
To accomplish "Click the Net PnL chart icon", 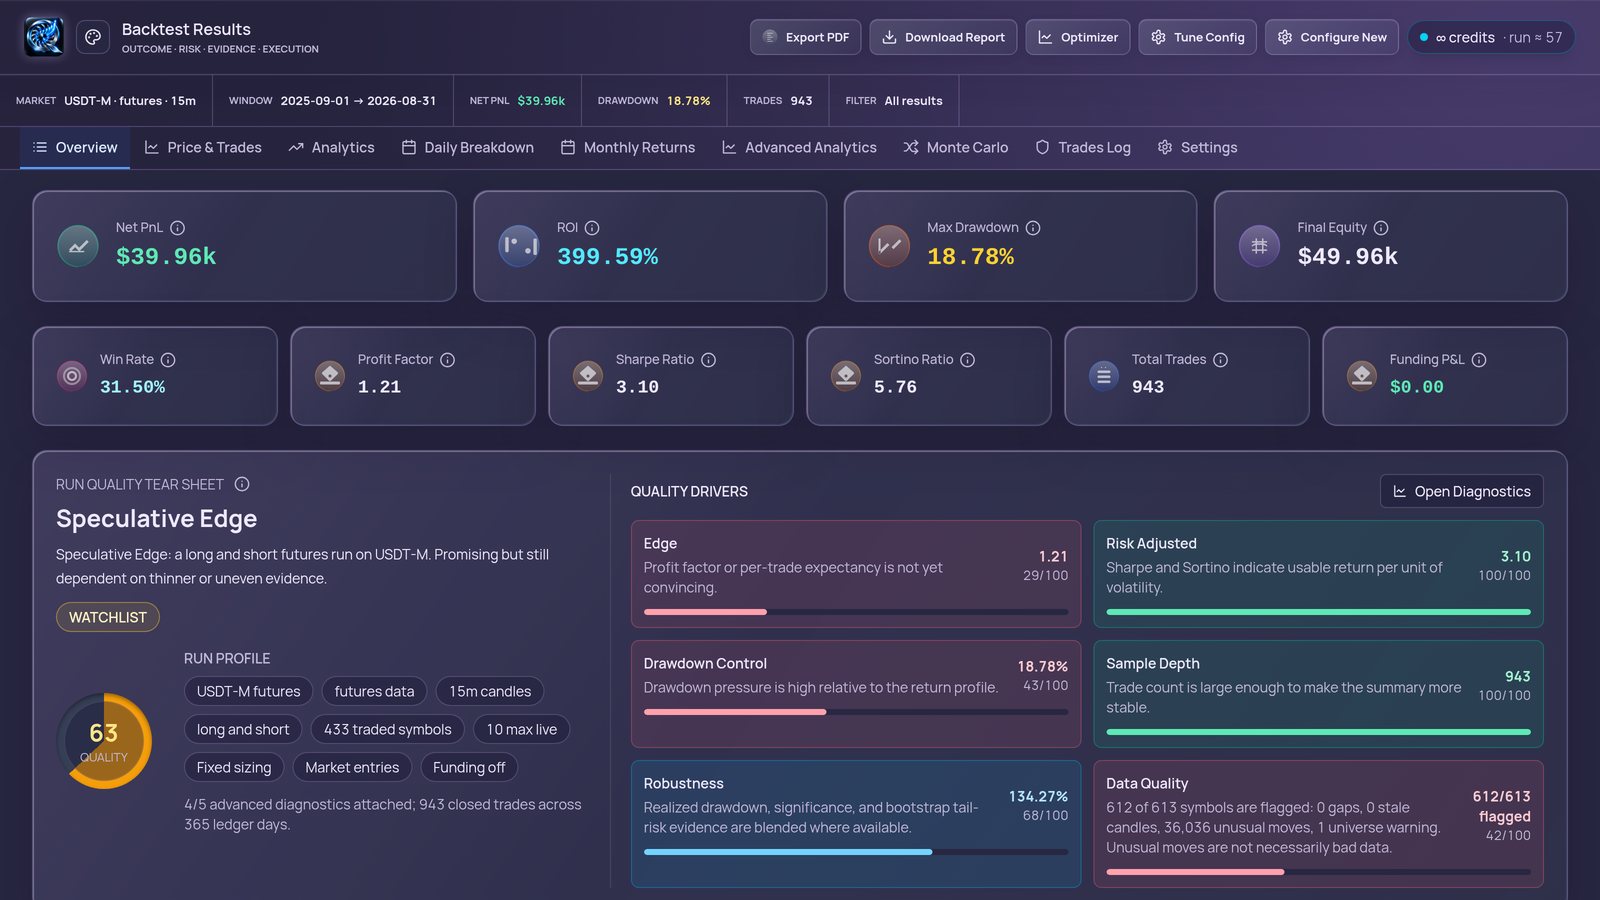I will [78, 246].
